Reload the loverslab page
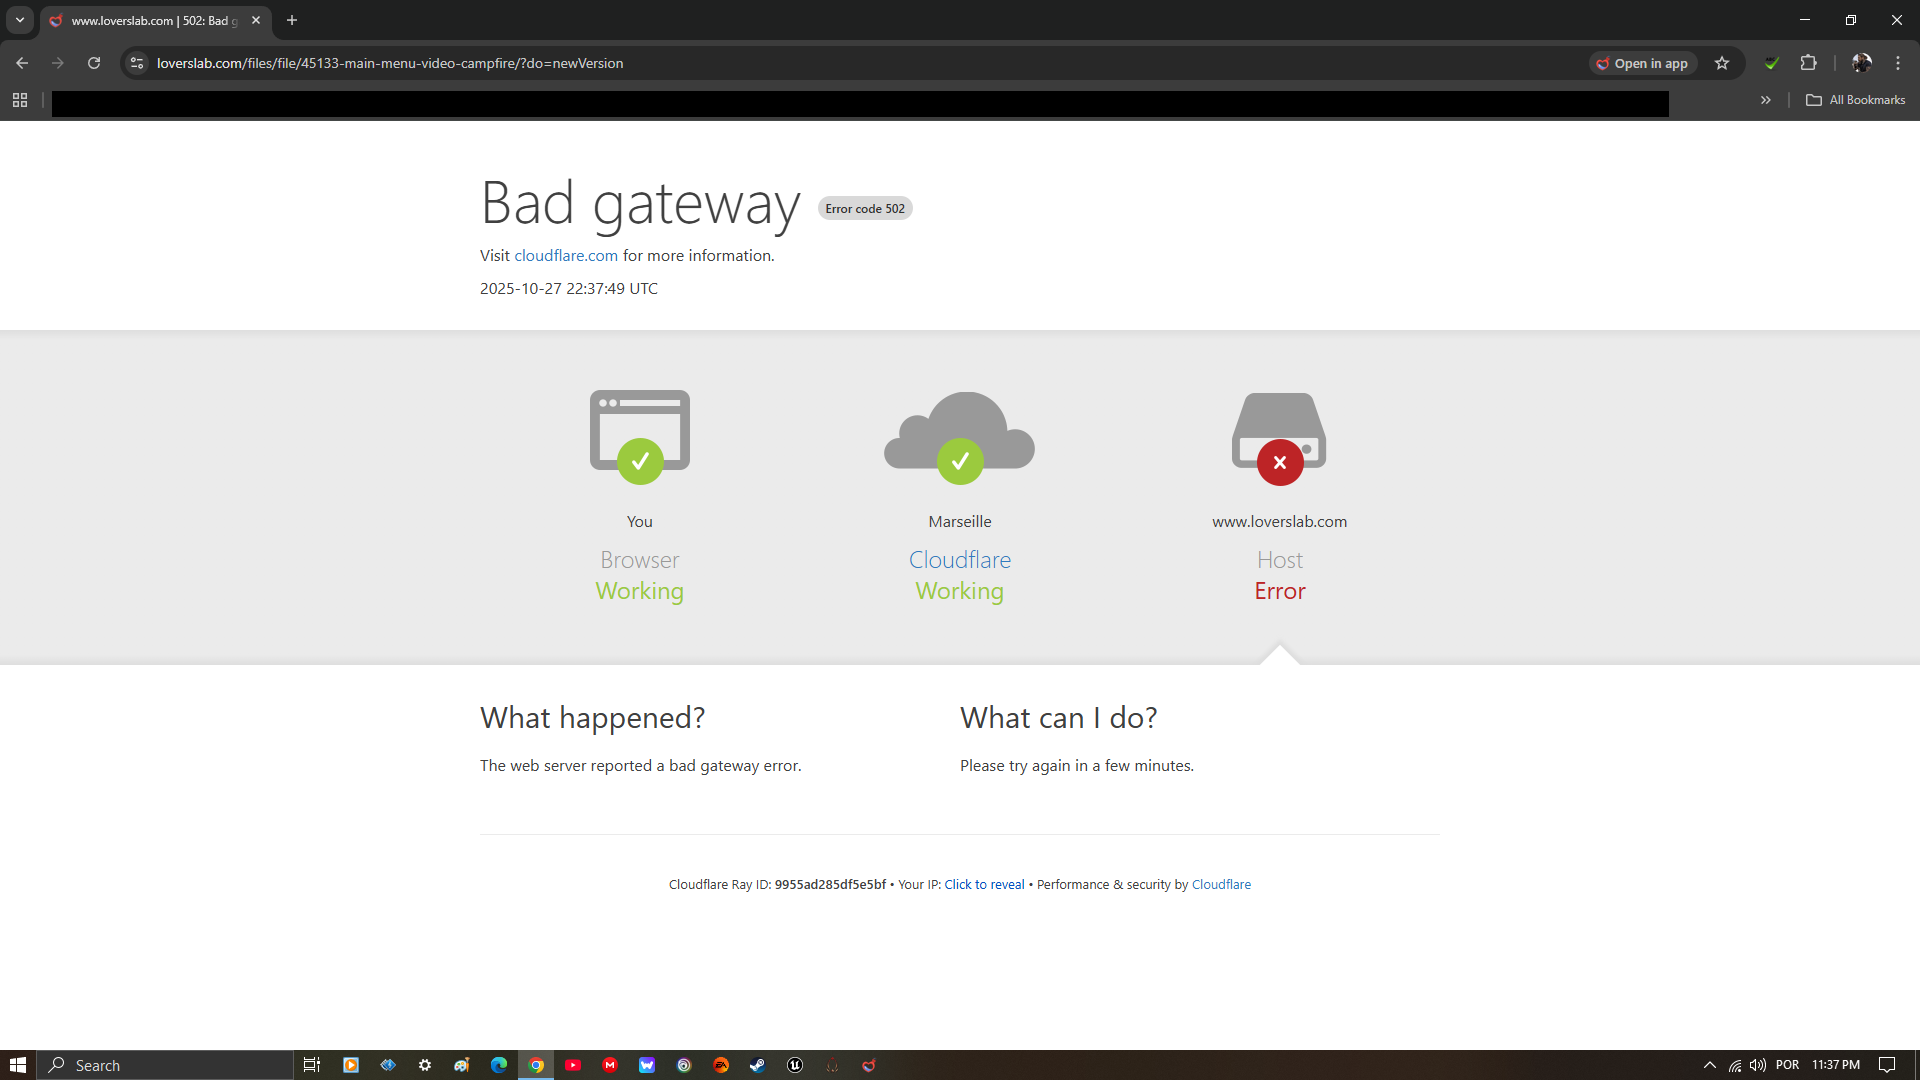The image size is (1920, 1080). (x=94, y=63)
